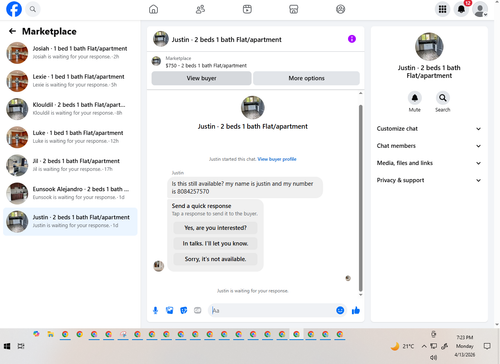Open Lexie's 1 bed 1 bath conversation
Image resolution: width=500 pixels, height=364 pixels.
pyautogui.click(x=70, y=81)
